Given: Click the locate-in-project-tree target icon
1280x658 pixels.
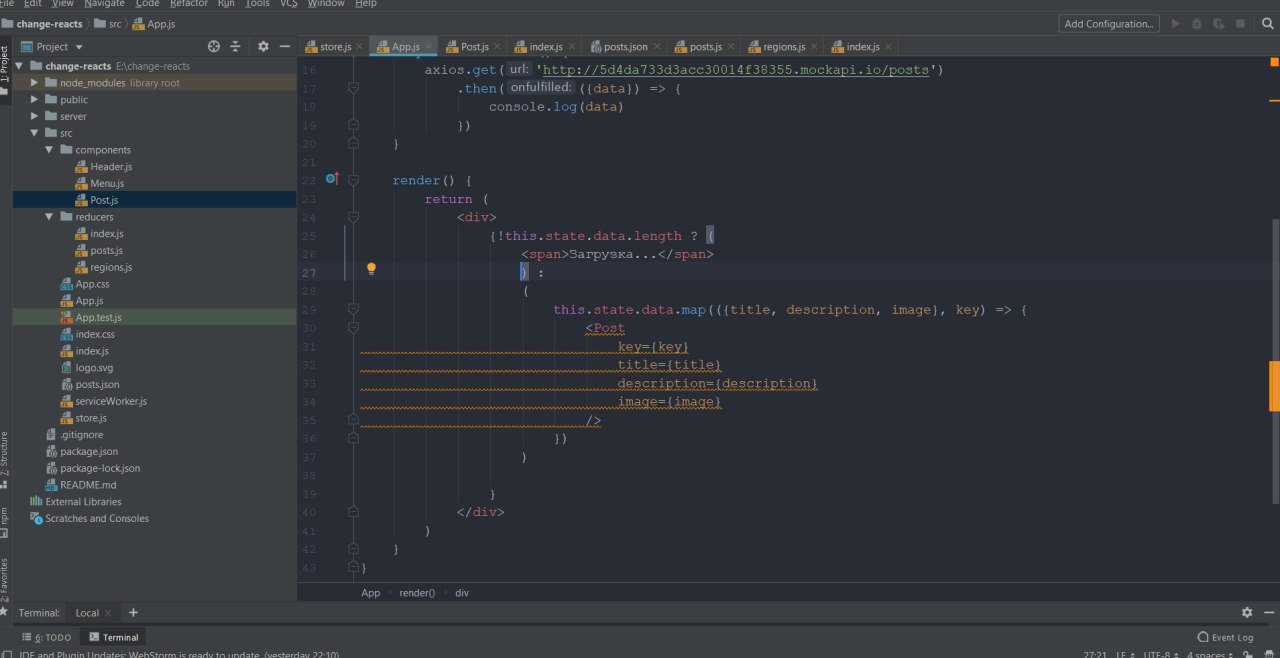Looking at the screenshot, I should click(x=213, y=46).
